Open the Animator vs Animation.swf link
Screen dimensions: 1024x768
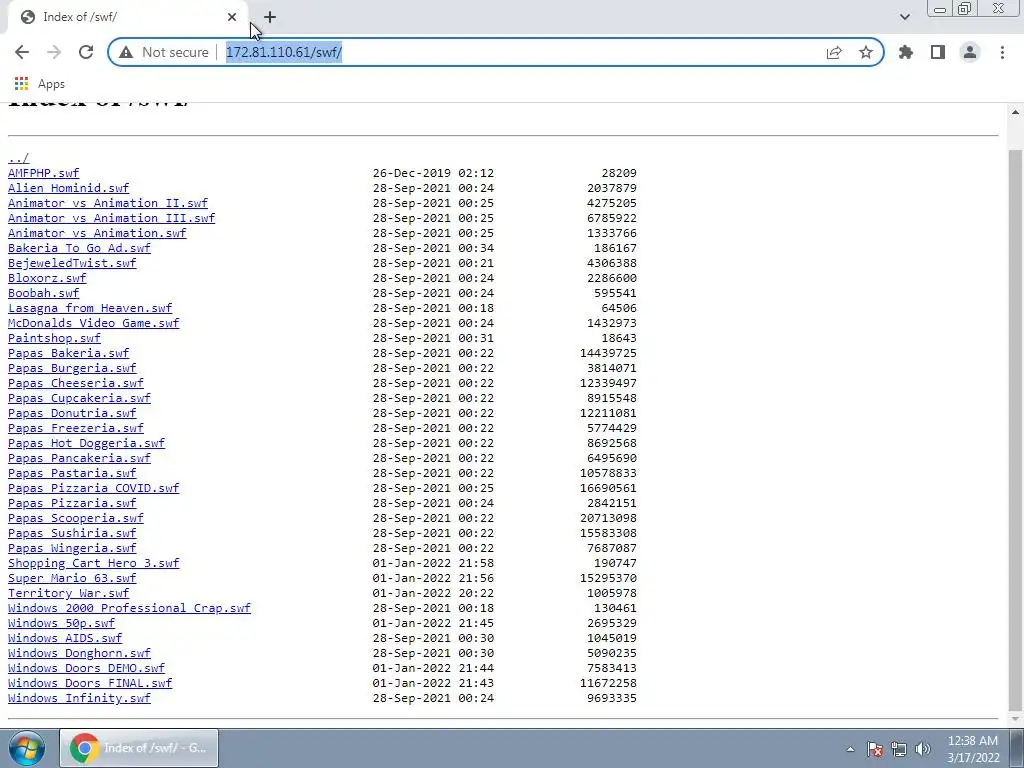tap(97, 233)
